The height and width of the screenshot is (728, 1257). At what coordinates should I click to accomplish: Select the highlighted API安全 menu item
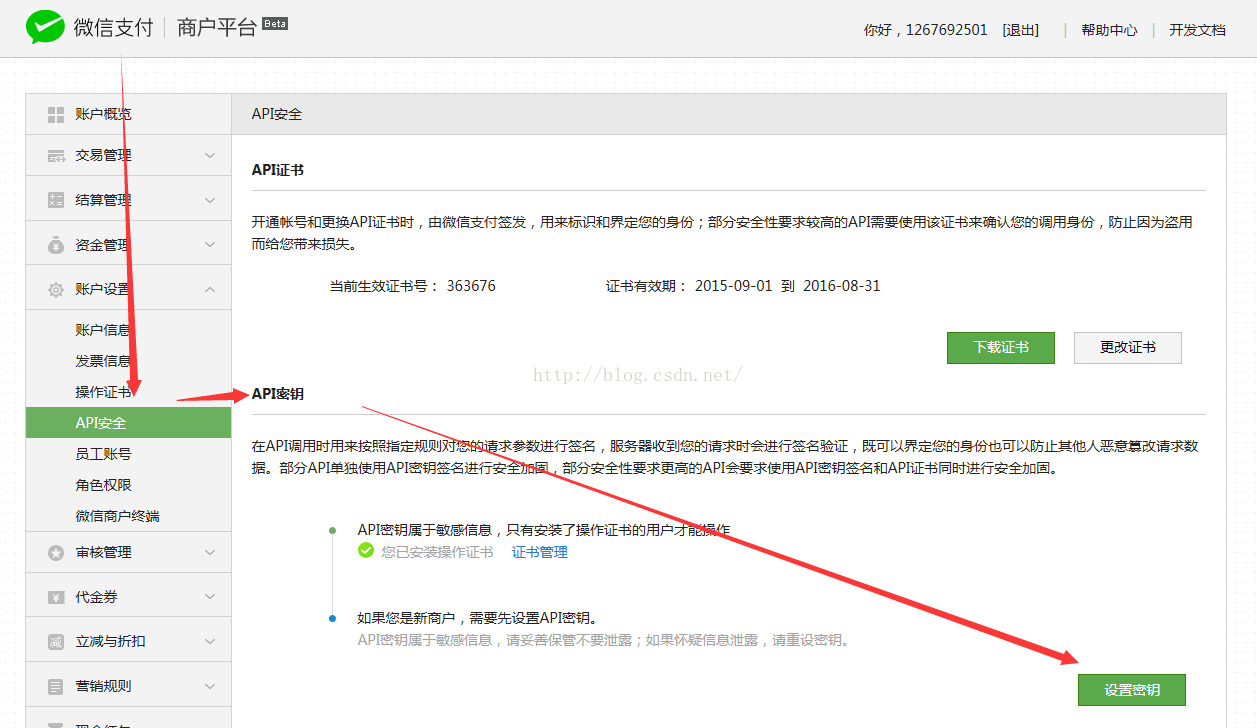(x=128, y=423)
